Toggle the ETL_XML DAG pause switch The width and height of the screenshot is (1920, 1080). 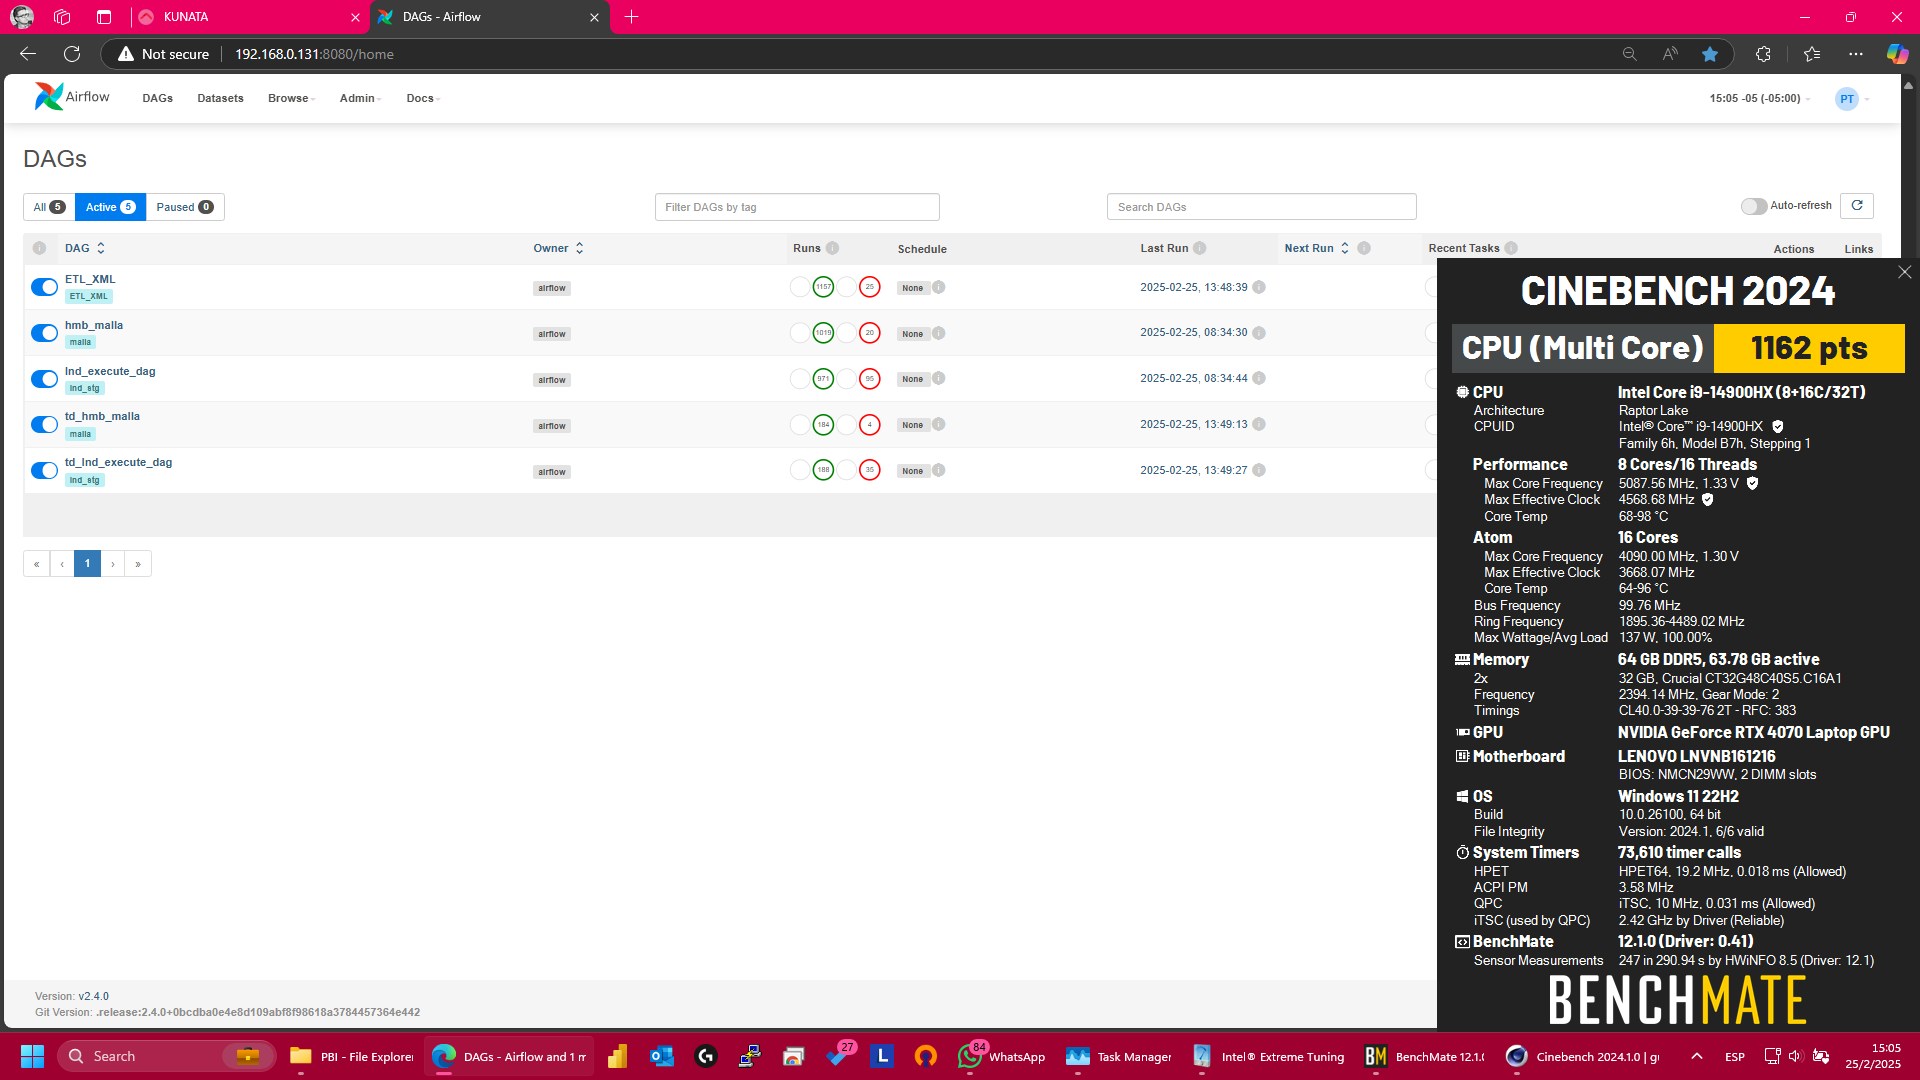pos(44,287)
